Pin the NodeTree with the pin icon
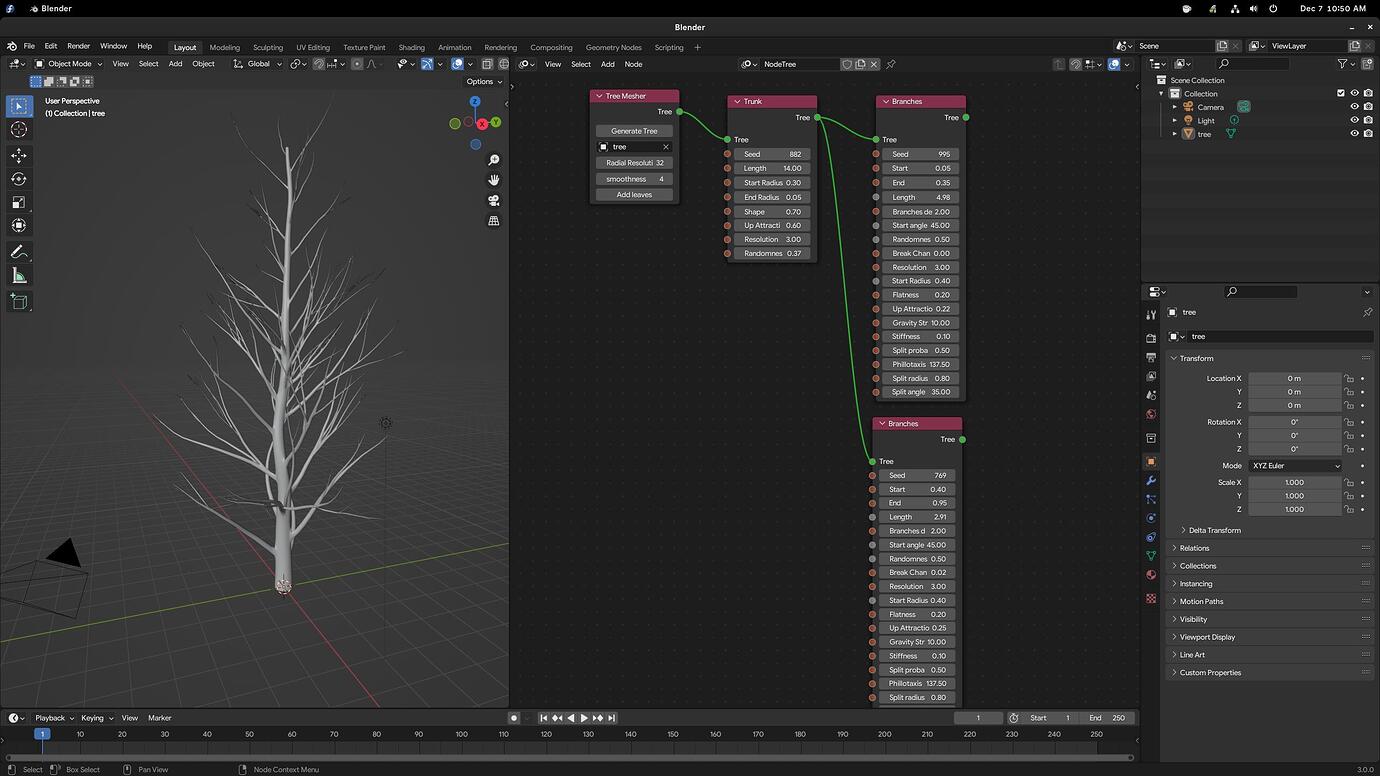This screenshot has width=1380, height=776. [x=890, y=64]
